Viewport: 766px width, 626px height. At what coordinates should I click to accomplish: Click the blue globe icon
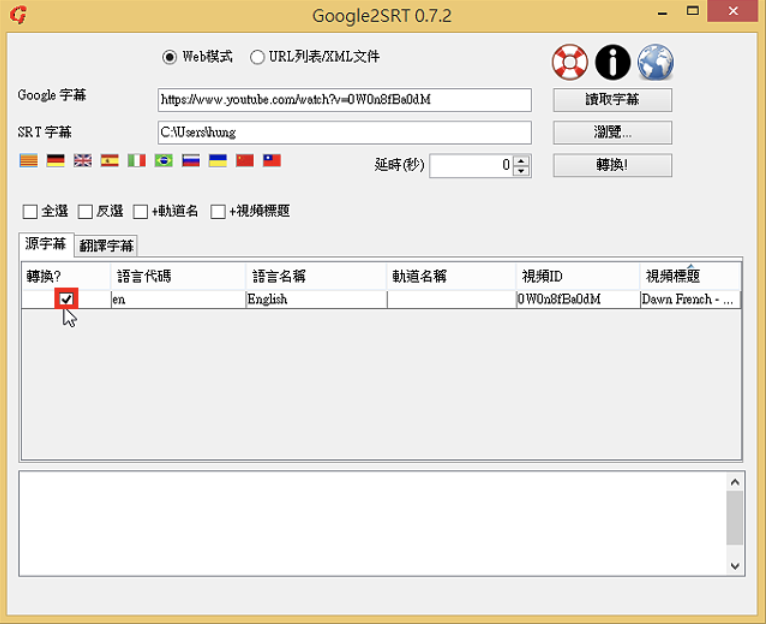[x=656, y=62]
